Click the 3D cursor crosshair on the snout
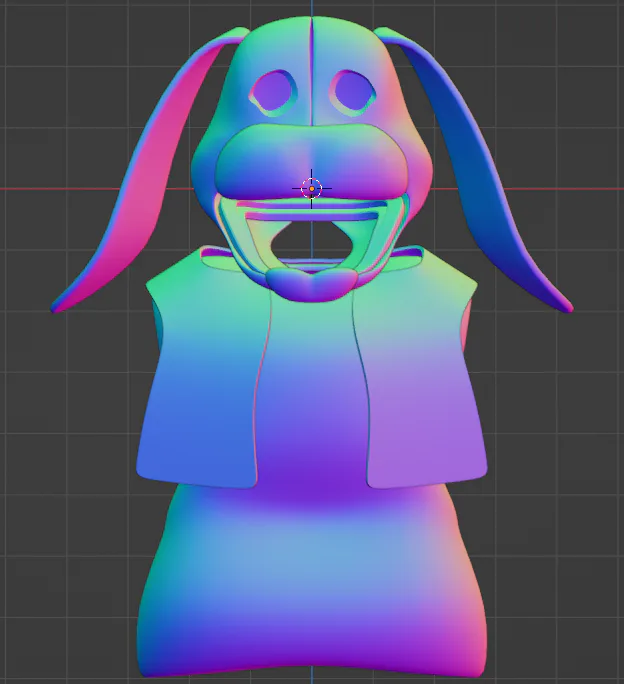 [x=312, y=189]
